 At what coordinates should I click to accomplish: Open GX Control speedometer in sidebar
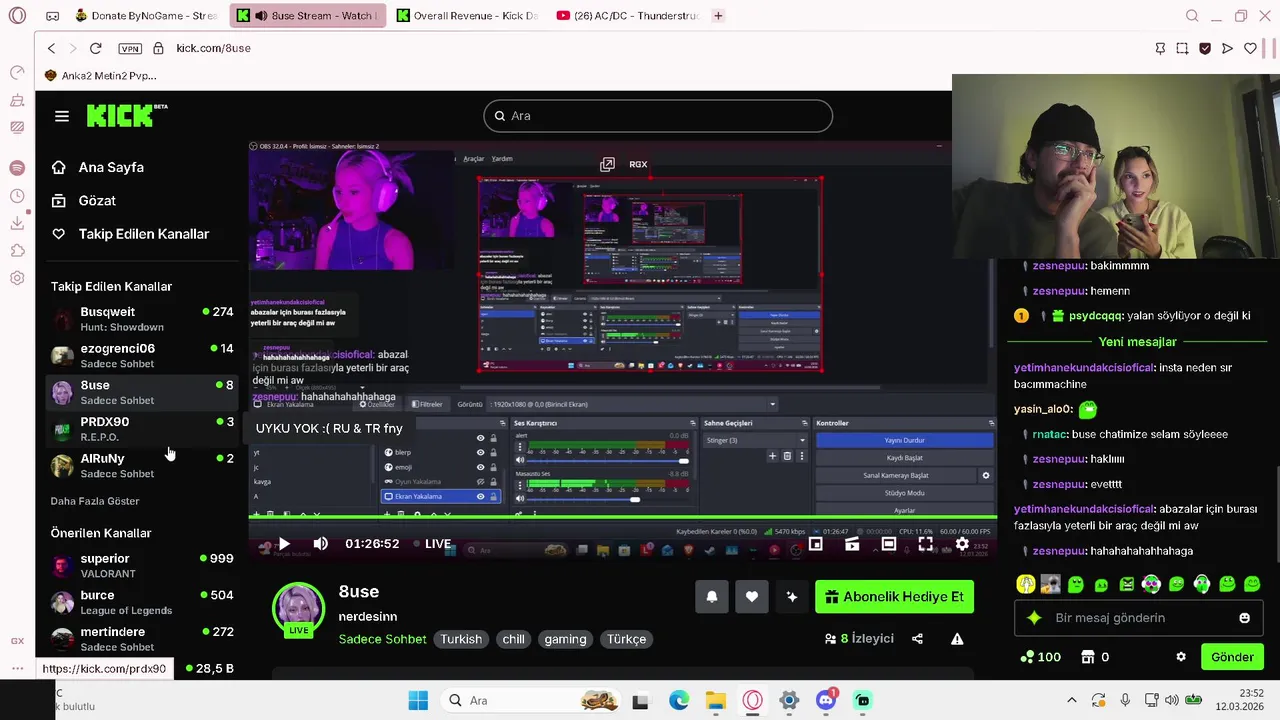click(17, 72)
